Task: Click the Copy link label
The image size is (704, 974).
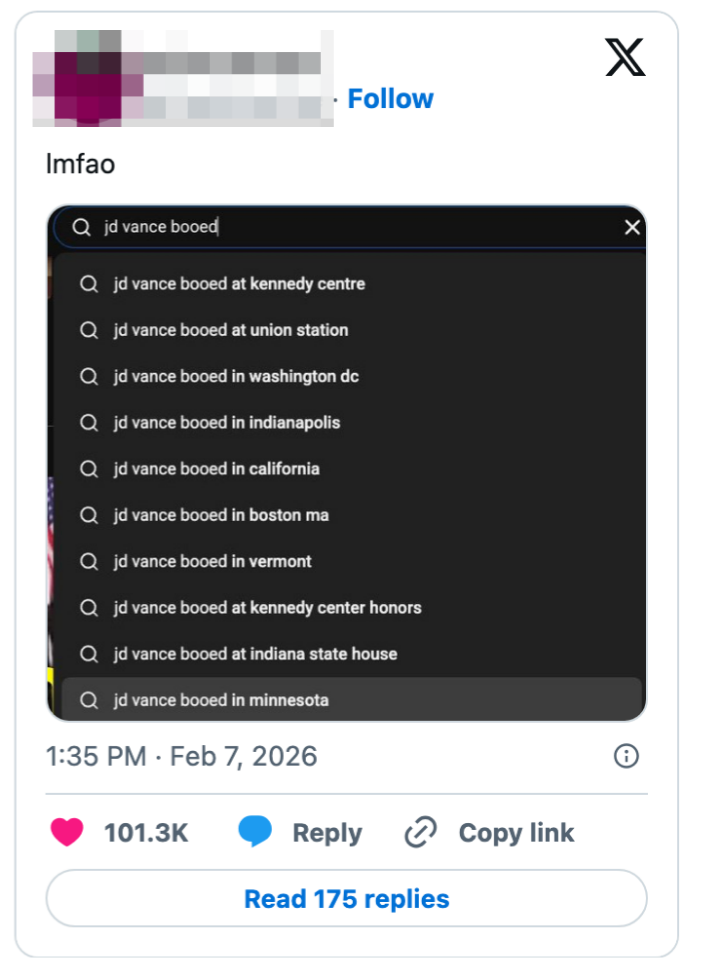Action: click(x=516, y=833)
